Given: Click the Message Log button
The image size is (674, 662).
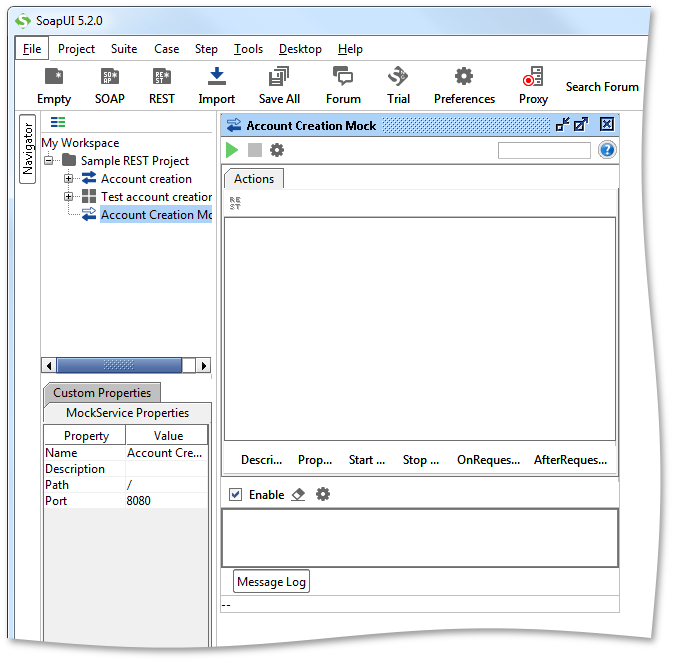Looking at the screenshot, I should (x=271, y=581).
